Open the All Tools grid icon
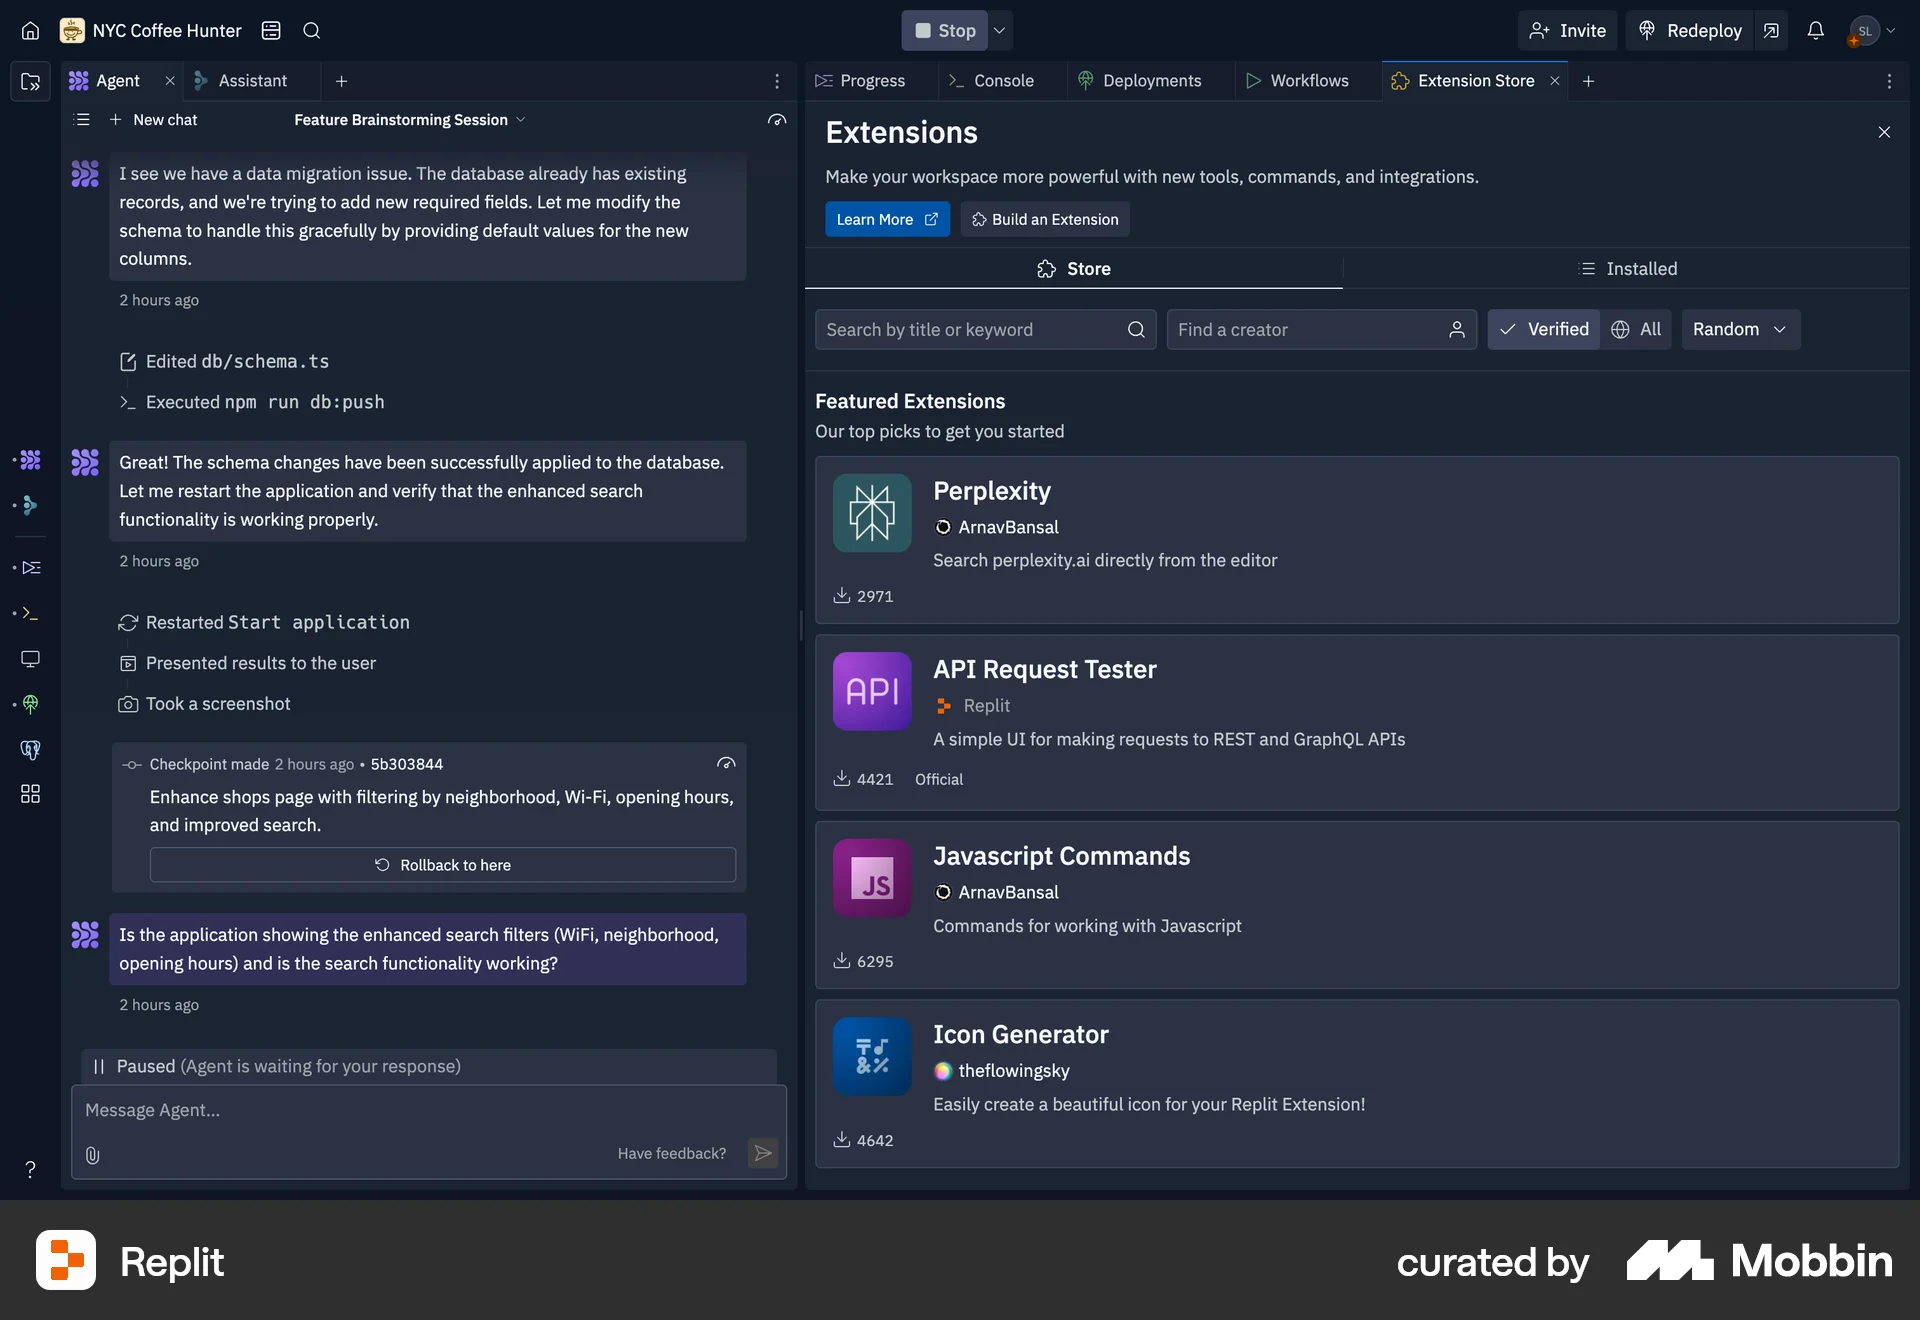This screenshot has height=1320, width=1920. pos(30,794)
